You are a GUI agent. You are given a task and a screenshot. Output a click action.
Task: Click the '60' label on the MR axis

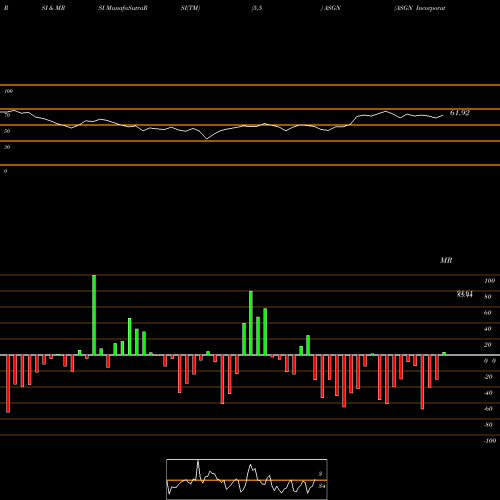coord(488,313)
